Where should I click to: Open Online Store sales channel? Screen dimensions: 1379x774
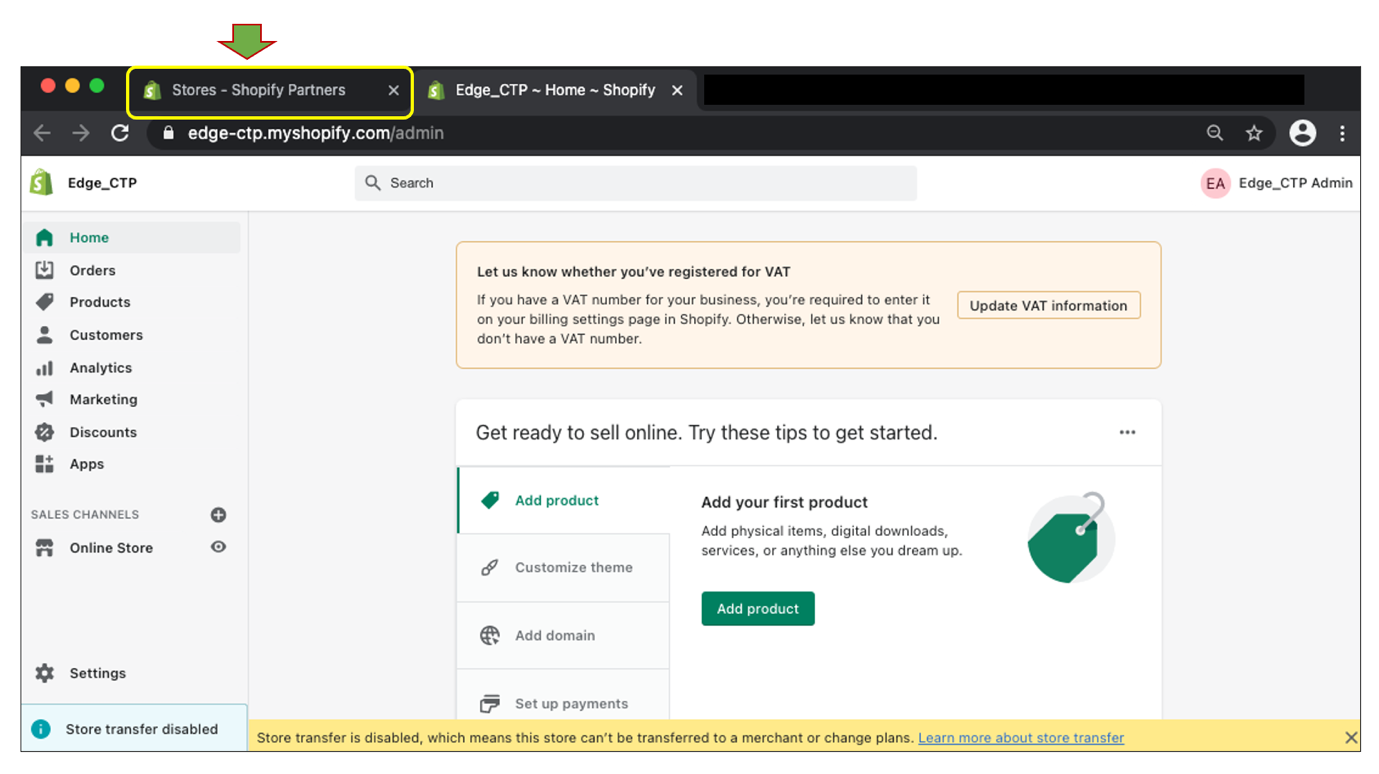pos(111,548)
